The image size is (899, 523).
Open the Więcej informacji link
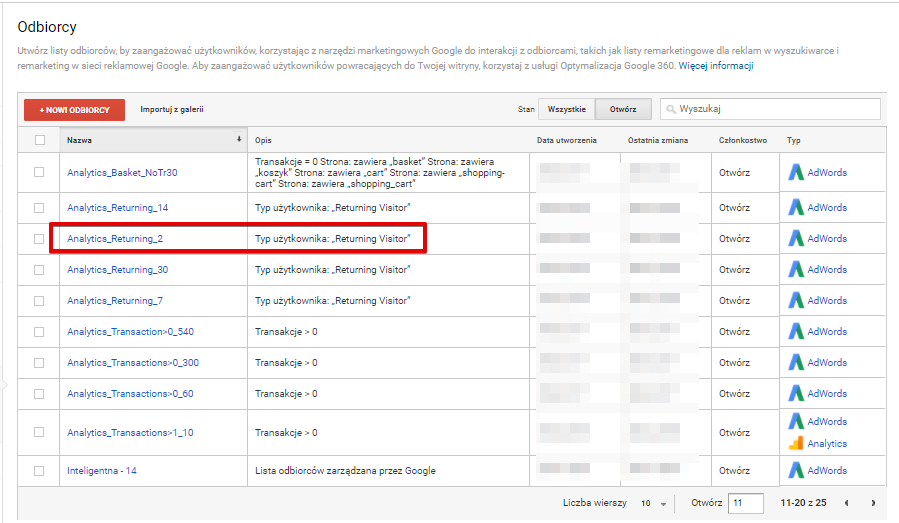[x=716, y=65]
